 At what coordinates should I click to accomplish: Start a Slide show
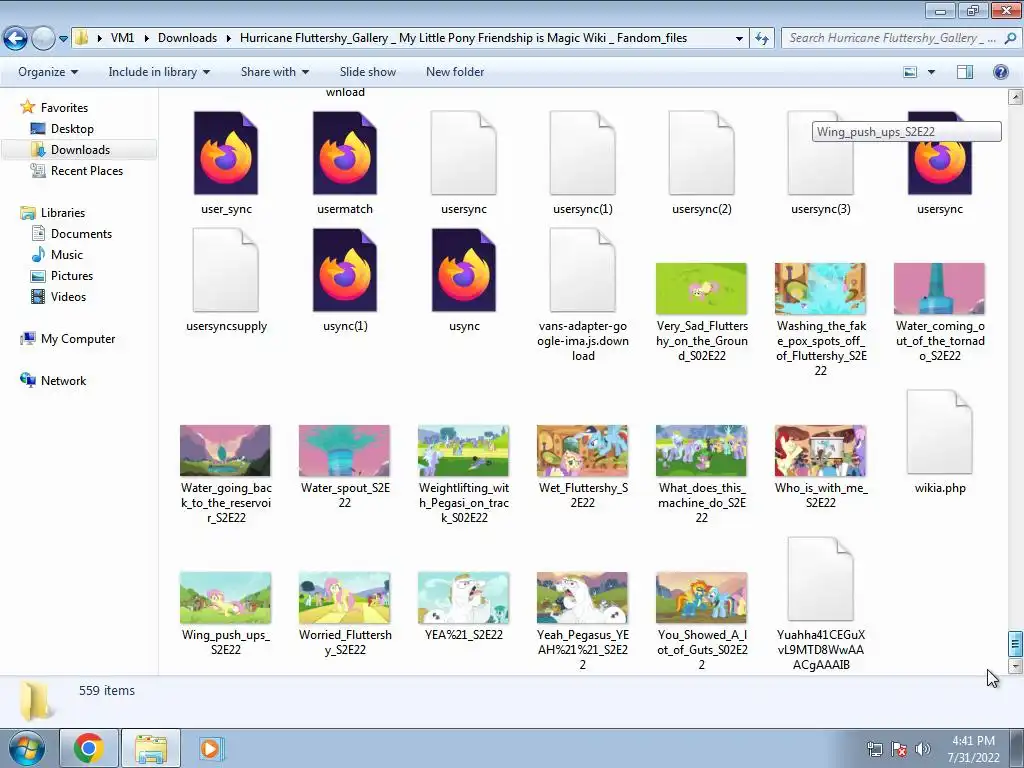click(x=368, y=72)
